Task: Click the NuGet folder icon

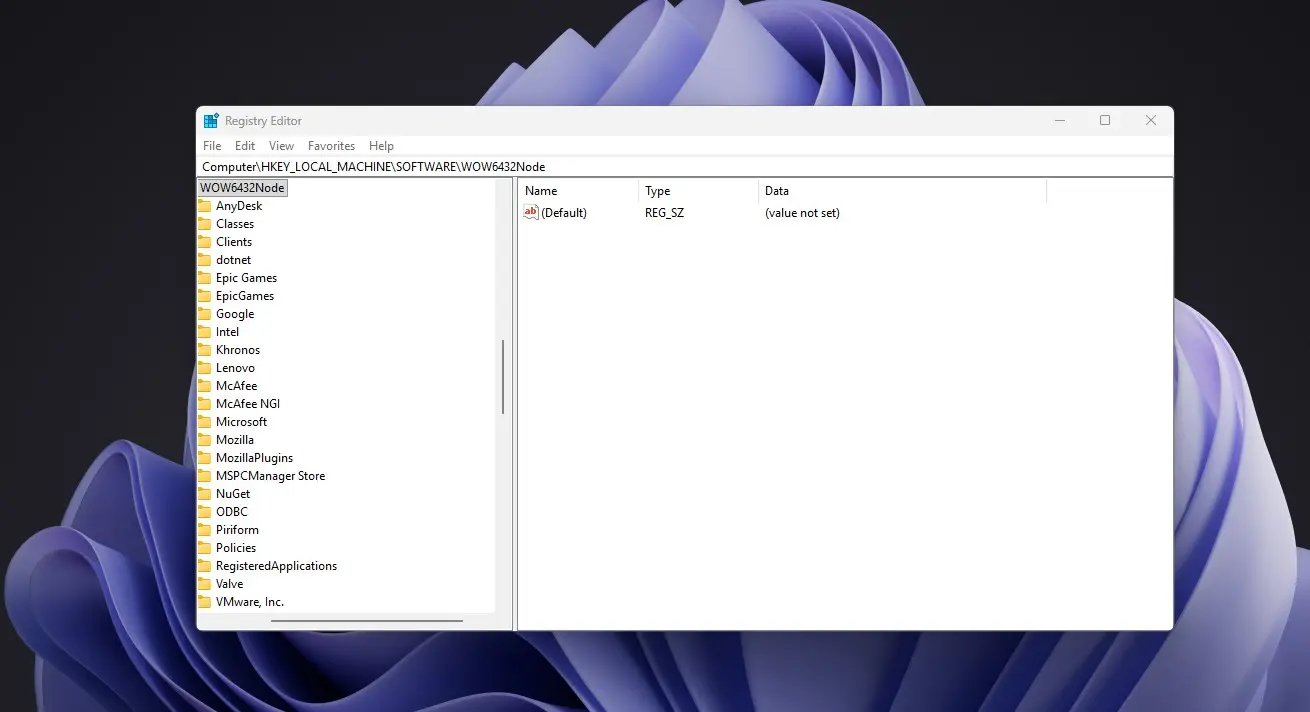Action: [x=204, y=494]
